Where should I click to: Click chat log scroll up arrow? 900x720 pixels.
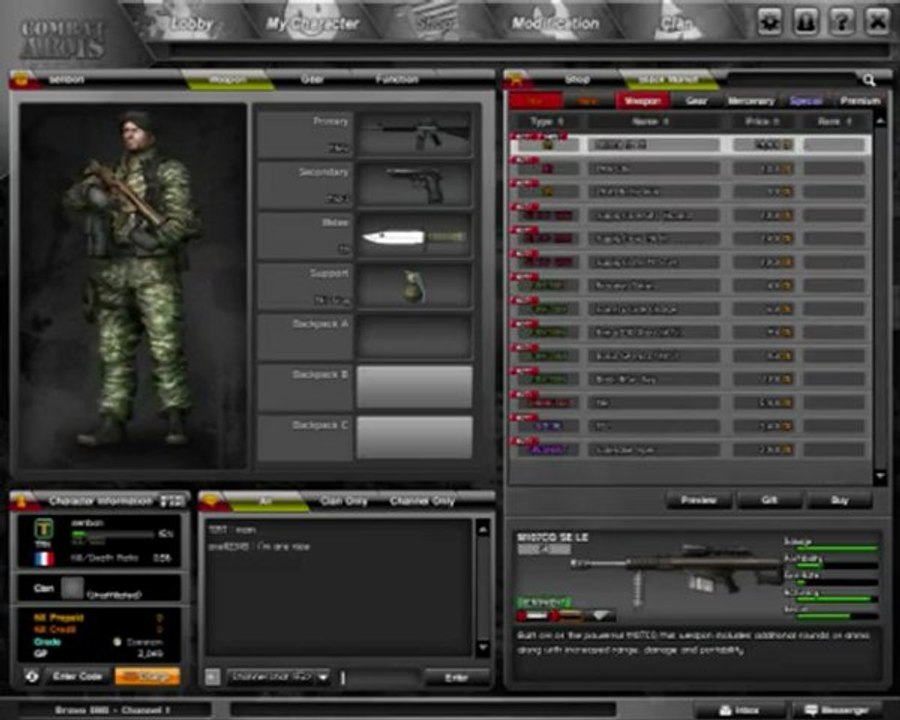[x=483, y=529]
